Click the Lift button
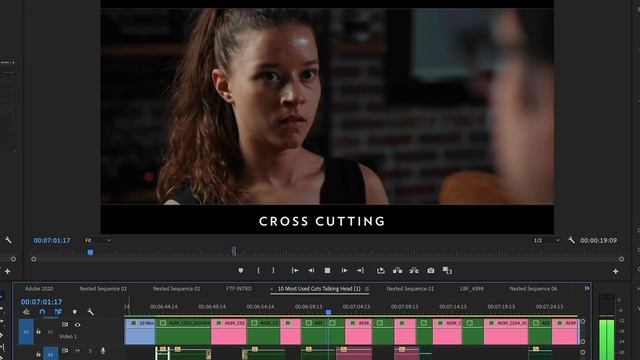Viewport: 640px width, 360px height. point(381,271)
